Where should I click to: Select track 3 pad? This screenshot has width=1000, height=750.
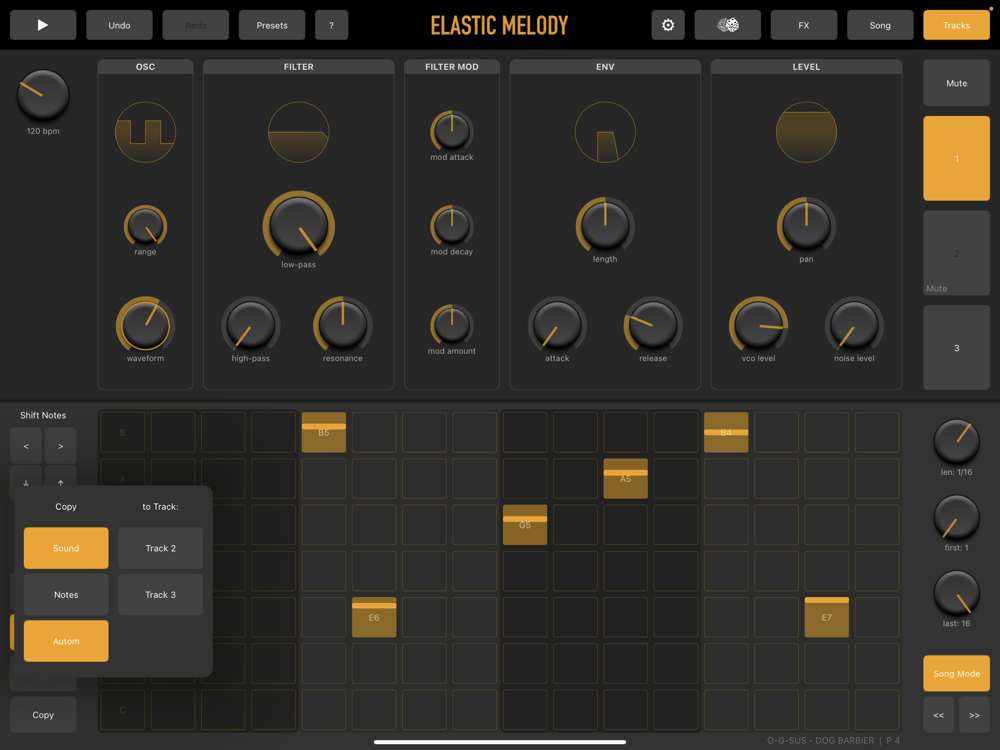pyautogui.click(x=957, y=348)
